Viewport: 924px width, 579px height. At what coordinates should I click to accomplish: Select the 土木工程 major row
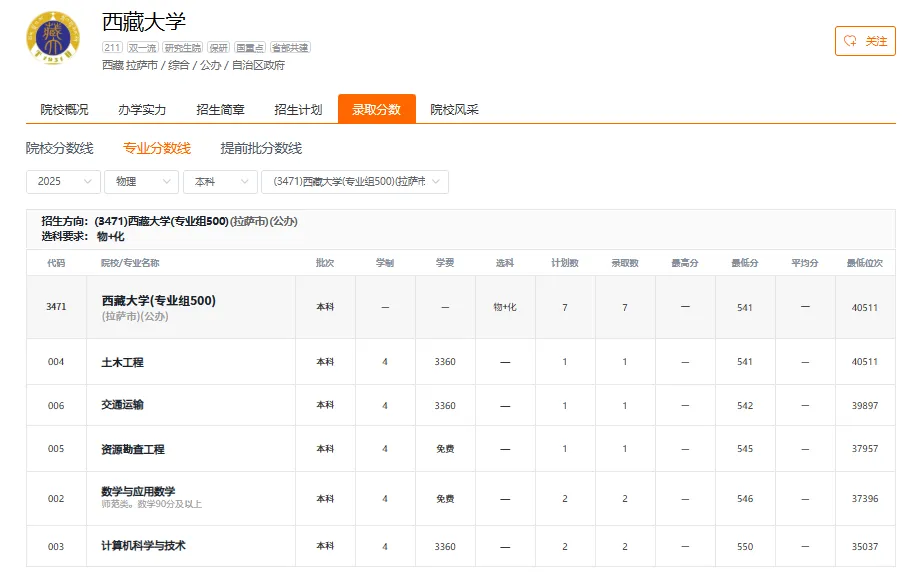coord(461,362)
